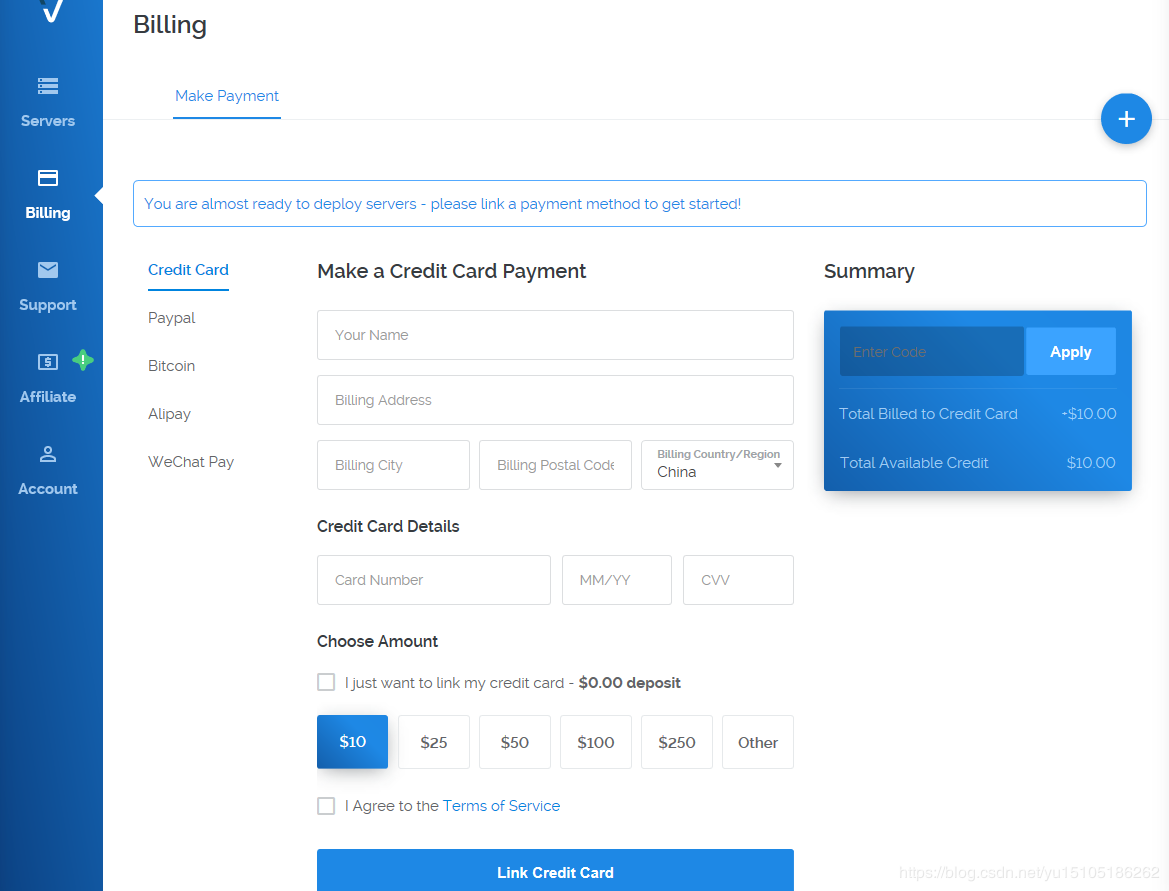
Task: Select Paypal payment method
Action: [x=172, y=318]
